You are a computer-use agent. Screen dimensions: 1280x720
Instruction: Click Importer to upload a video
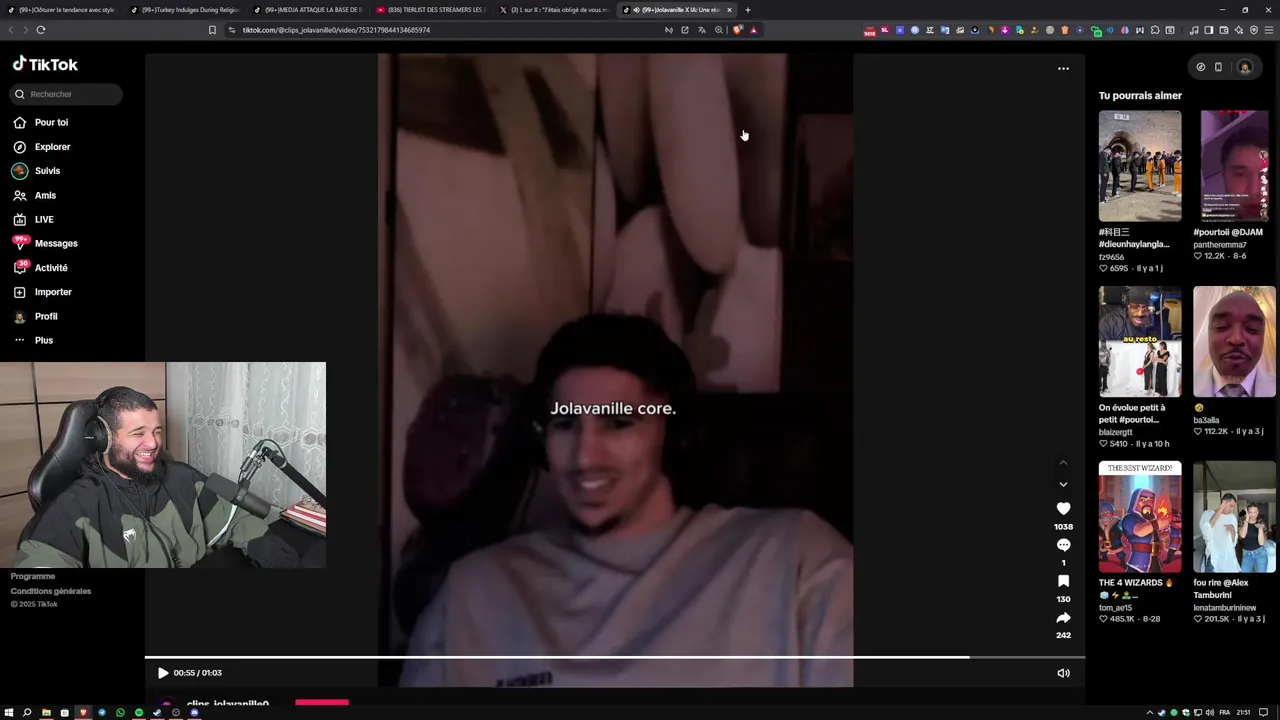tap(43, 292)
